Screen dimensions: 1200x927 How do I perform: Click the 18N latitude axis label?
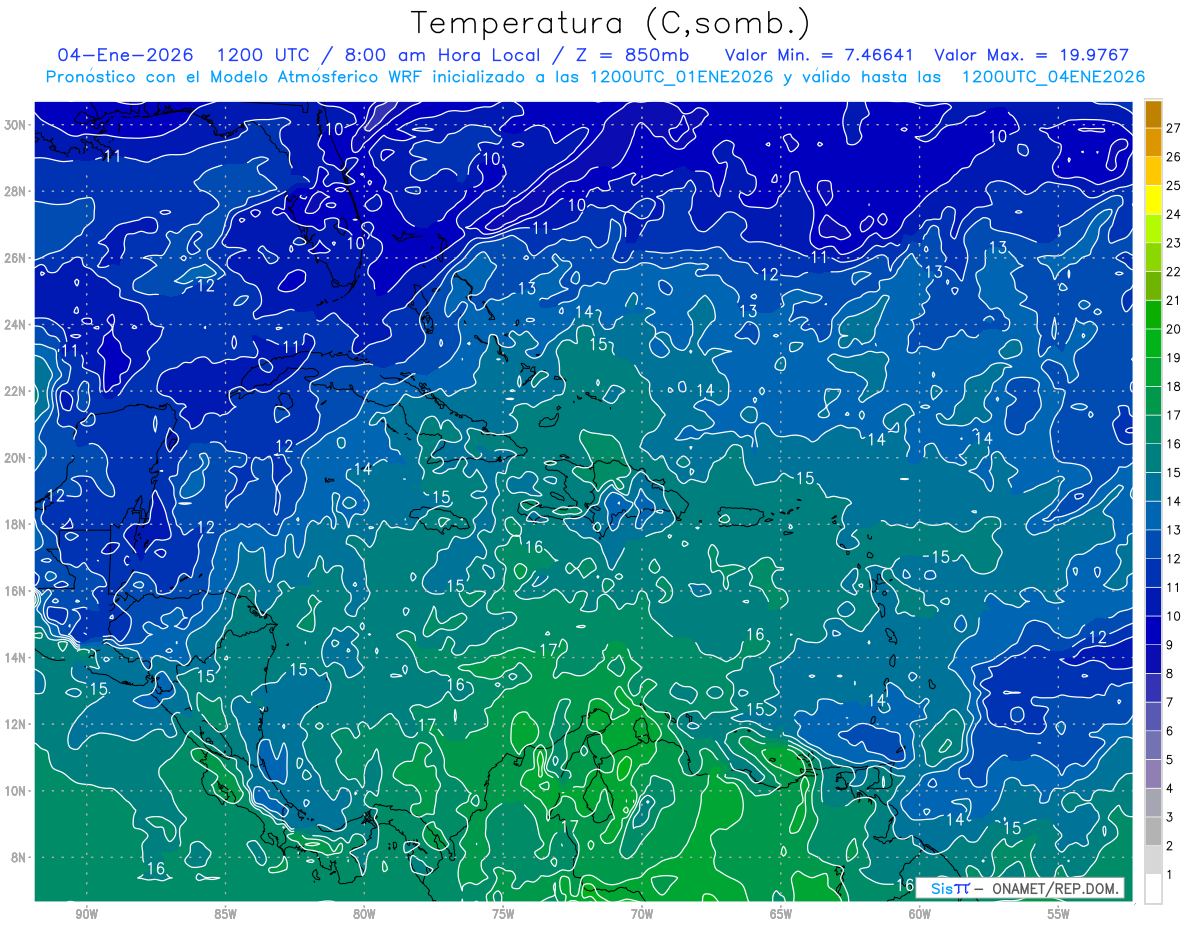pyautogui.click(x=16, y=524)
